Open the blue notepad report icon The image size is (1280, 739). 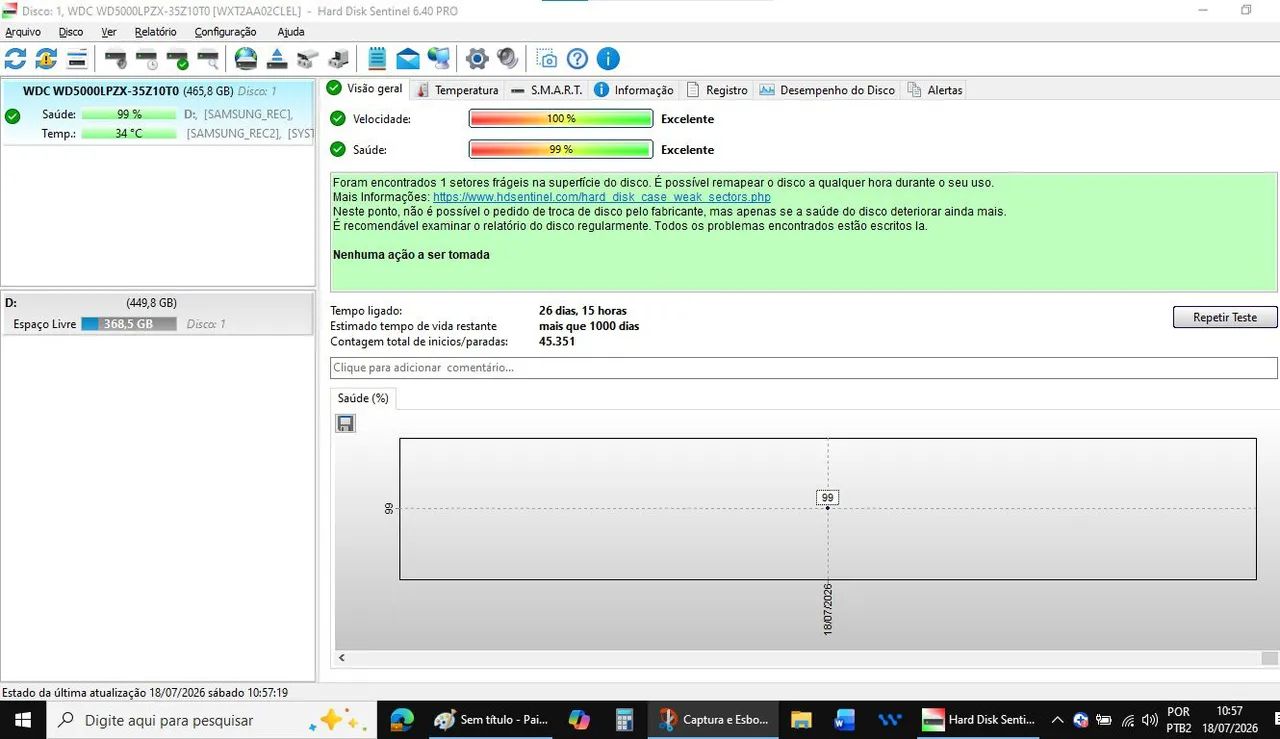(x=377, y=59)
